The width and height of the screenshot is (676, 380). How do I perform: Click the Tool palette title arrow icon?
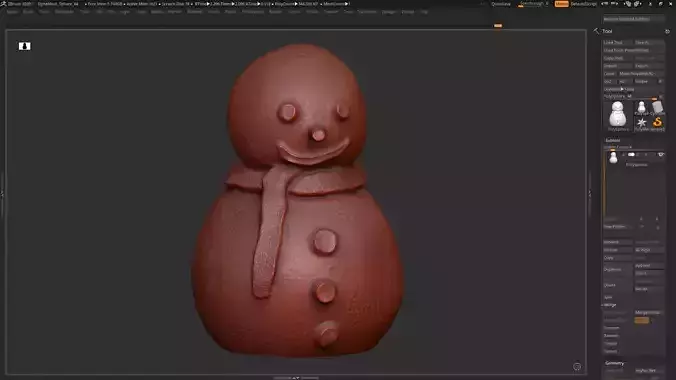click(597, 31)
